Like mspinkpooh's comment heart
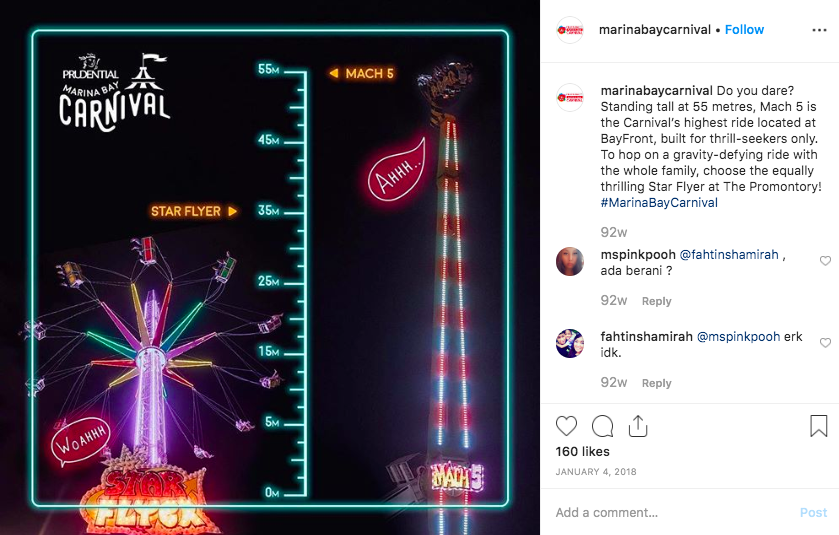Screen dimensions: 839x535 click(825, 261)
